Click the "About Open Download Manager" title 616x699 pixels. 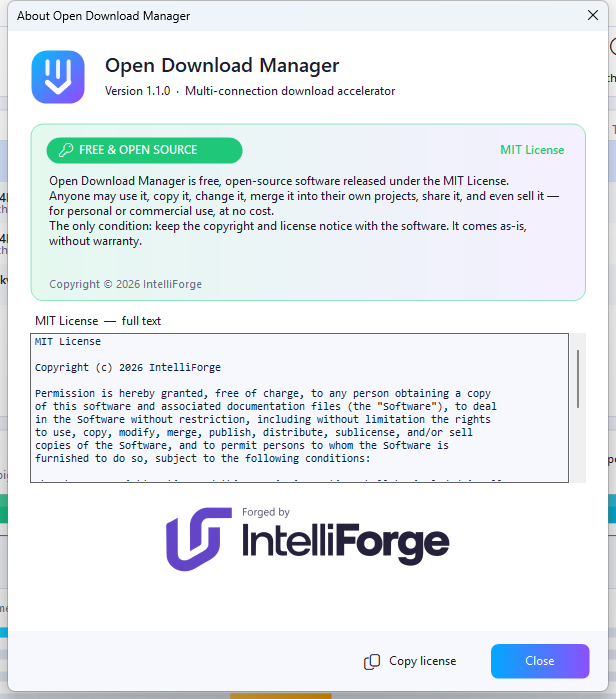point(103,16)
